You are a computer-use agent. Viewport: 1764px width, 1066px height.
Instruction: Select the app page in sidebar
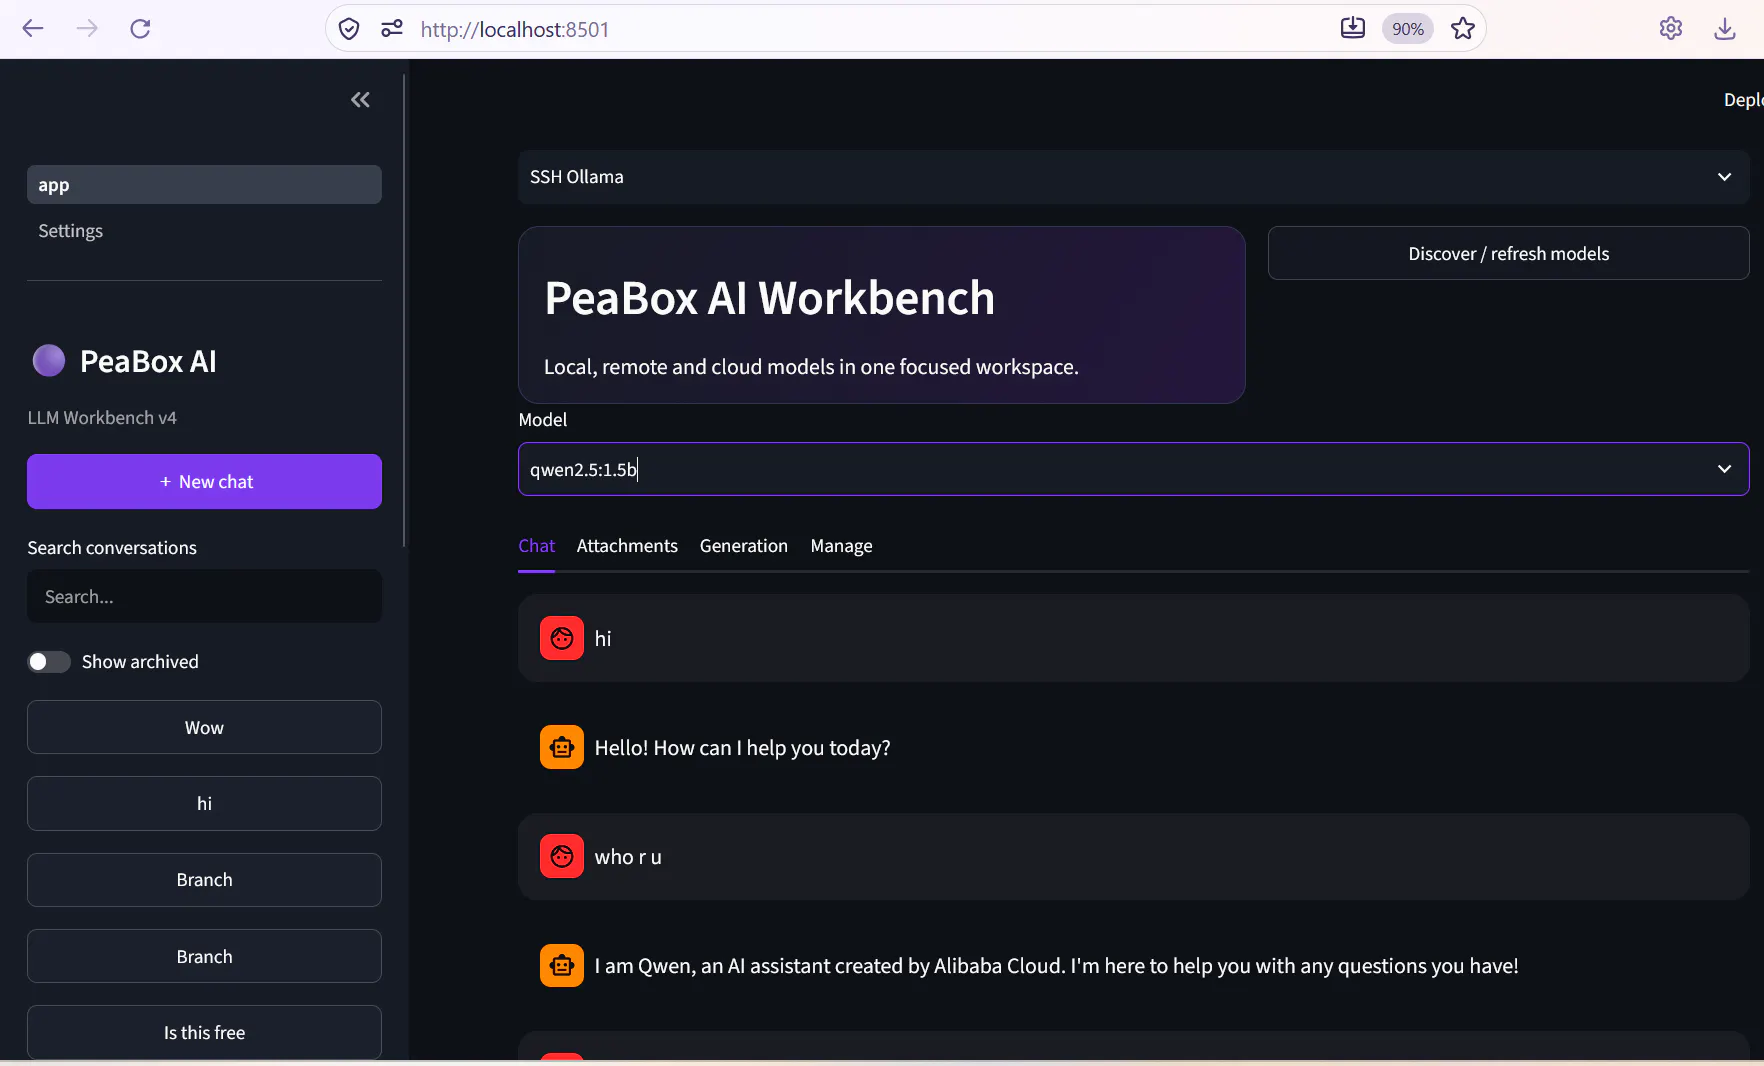tap(204, 185)
